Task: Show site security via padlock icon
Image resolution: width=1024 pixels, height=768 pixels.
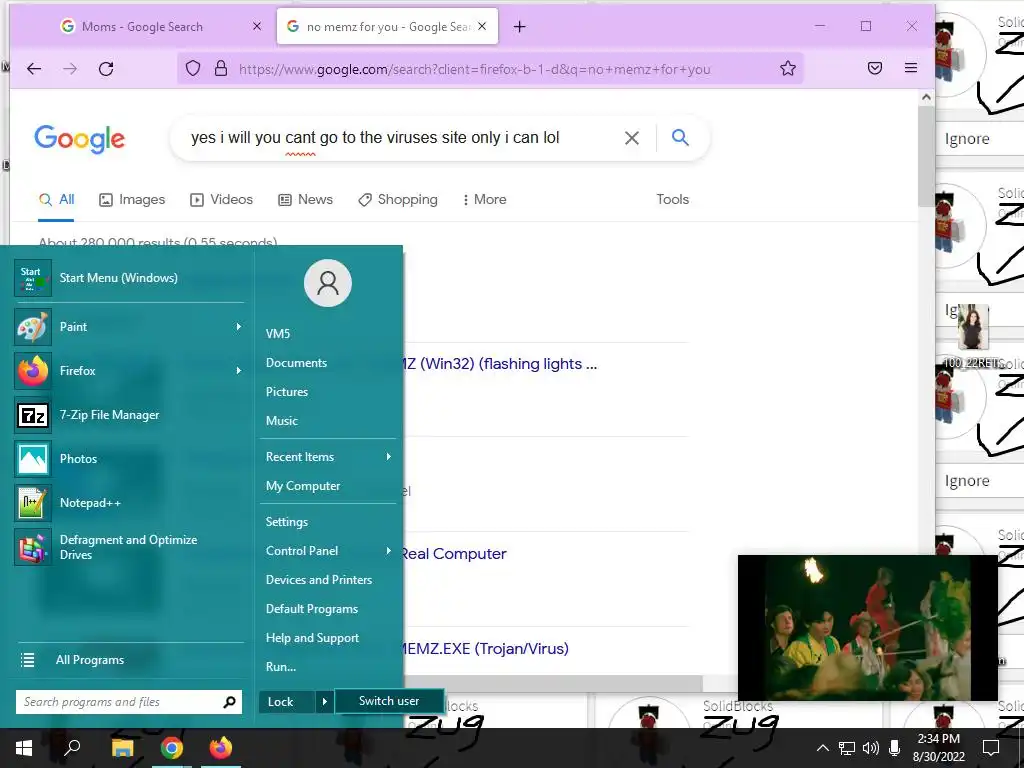Action: (221, 69)
